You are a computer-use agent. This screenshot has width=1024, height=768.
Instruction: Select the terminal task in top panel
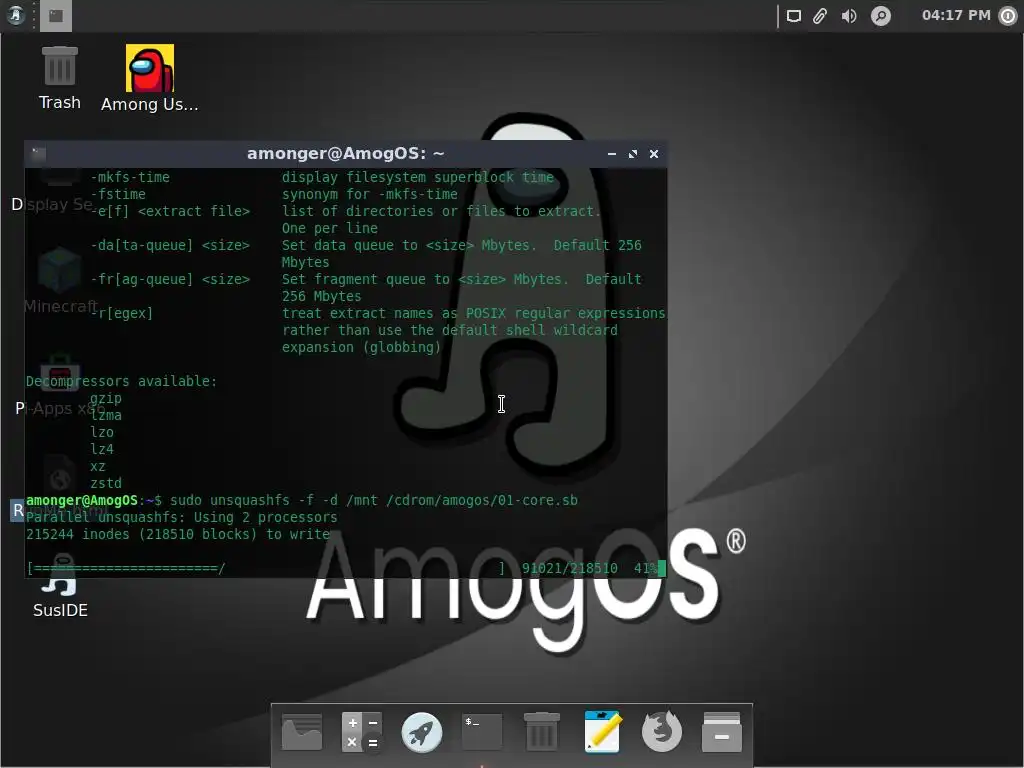click(x=56, y=16)
